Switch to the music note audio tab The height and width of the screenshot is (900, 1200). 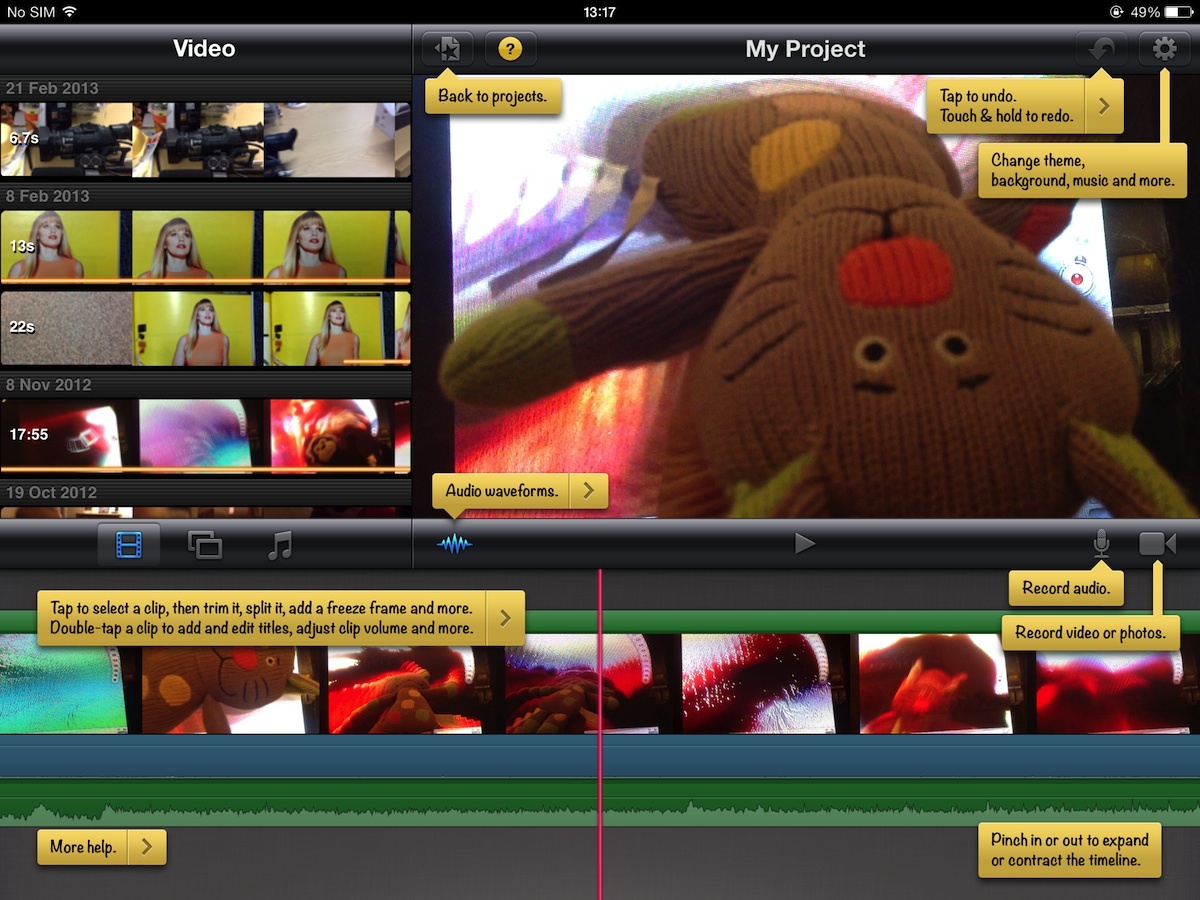click(280, 545)
